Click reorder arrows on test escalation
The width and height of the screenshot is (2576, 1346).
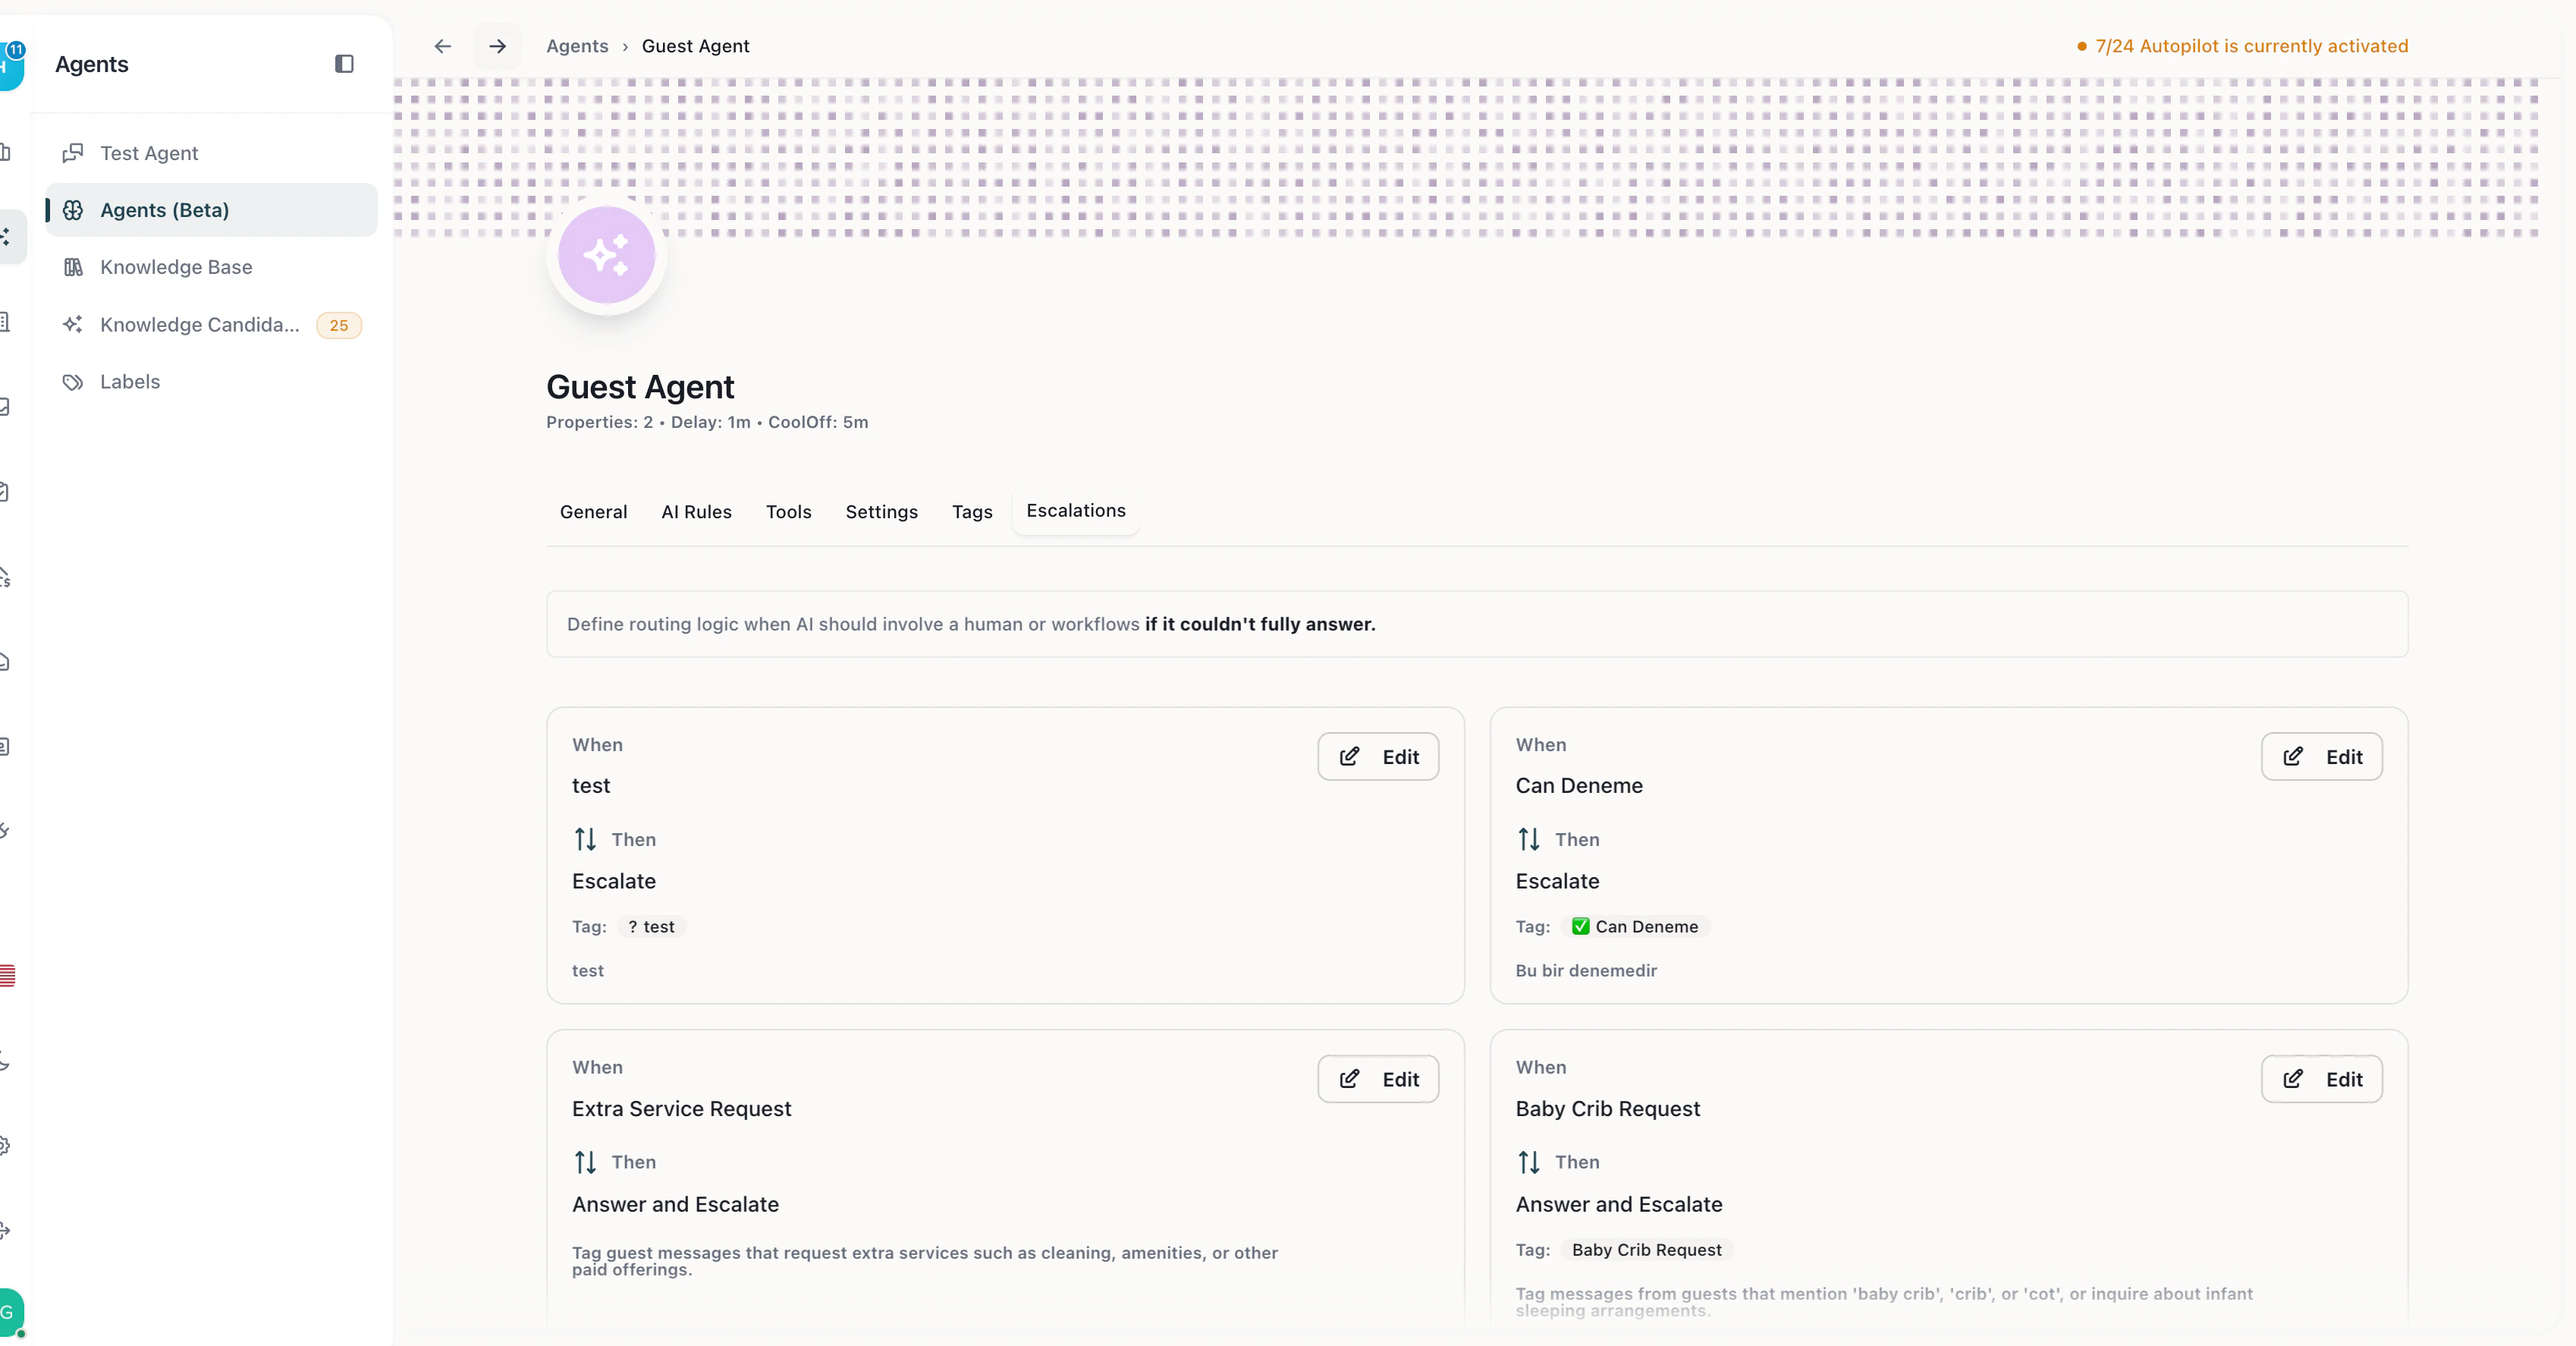point(585,839)
